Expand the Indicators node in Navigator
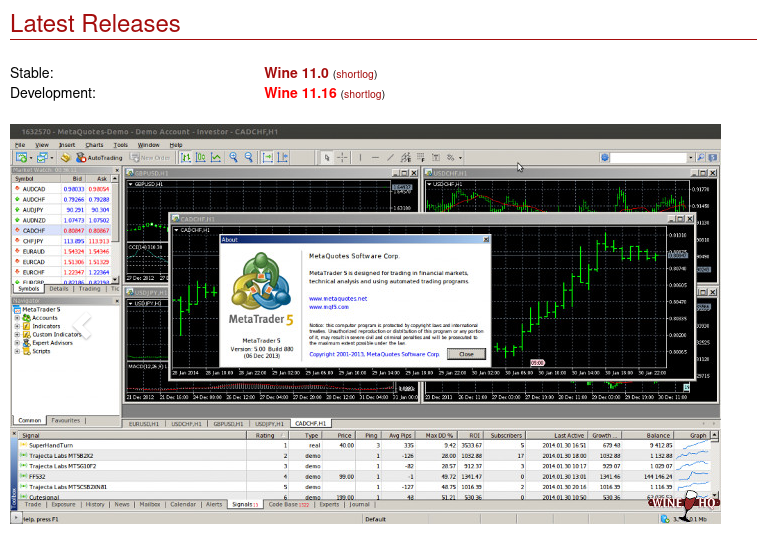This screenshot has height=536, width=757. coord(17,326)
